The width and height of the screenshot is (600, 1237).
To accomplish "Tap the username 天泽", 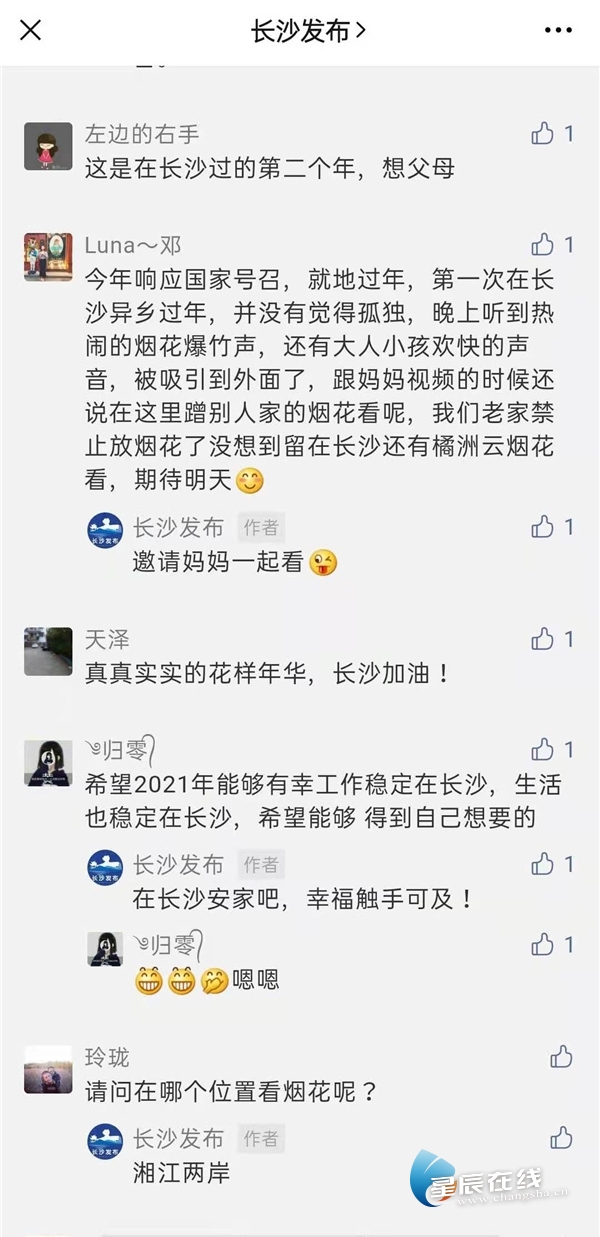I will coord(107,639).
